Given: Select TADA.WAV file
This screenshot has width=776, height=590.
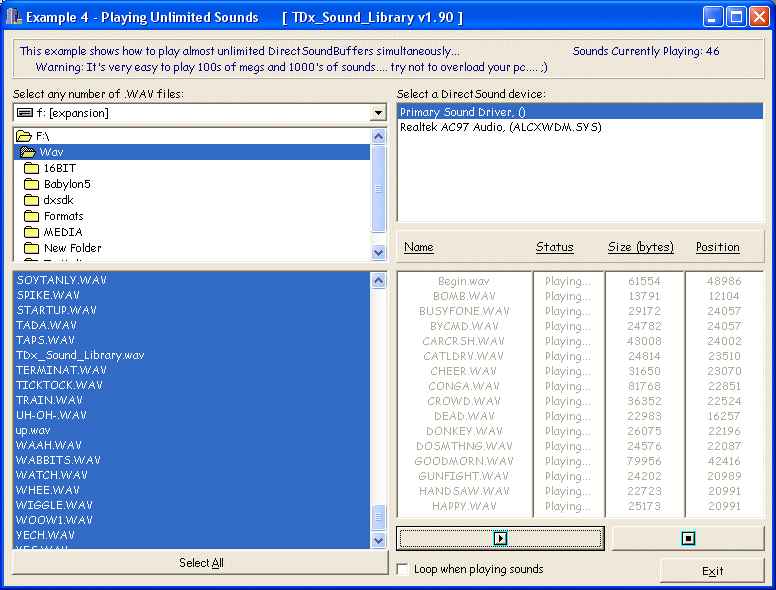Looking at the screenshot, I should coord(192,325).
